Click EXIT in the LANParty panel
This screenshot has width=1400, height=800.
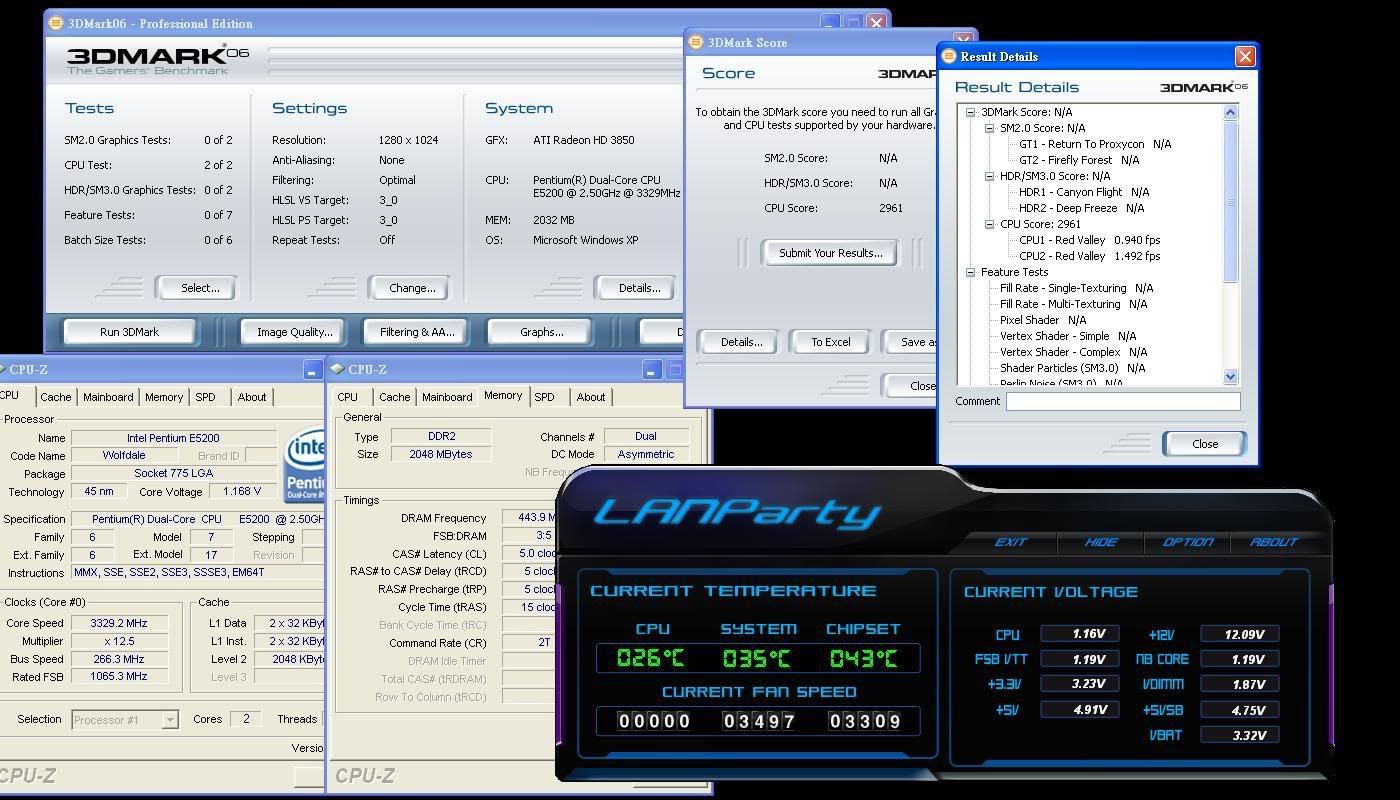(1011, 542)
